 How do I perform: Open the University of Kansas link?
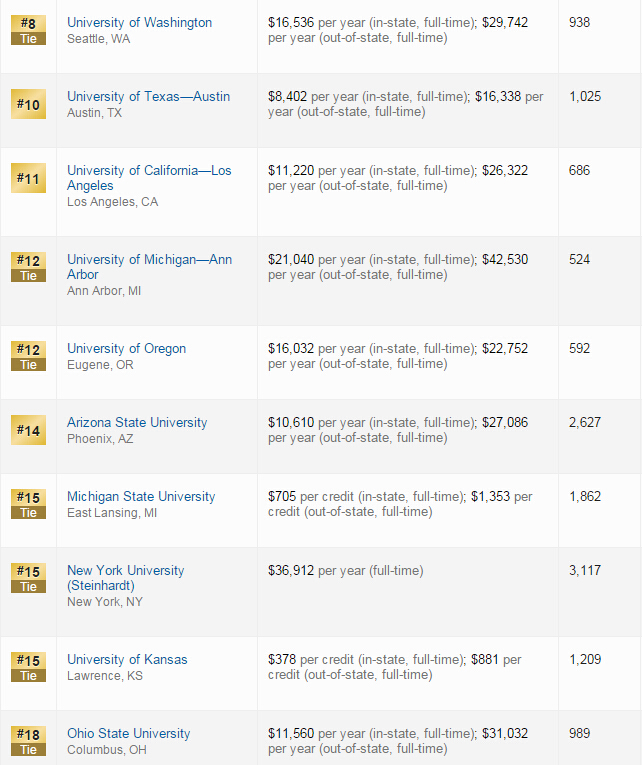pyautogui.click(x=127, y=659)
